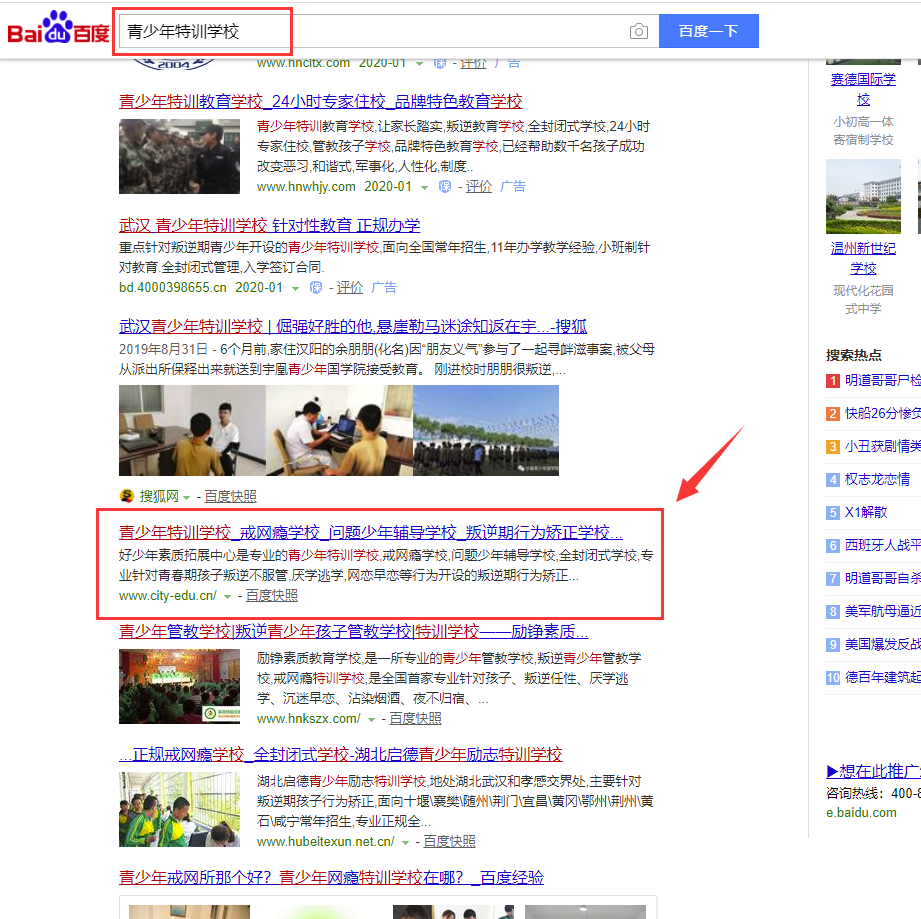Open 评价 link on hnwhjy.com result
This screenshot has width=921, height=919.
click(479, 187)
